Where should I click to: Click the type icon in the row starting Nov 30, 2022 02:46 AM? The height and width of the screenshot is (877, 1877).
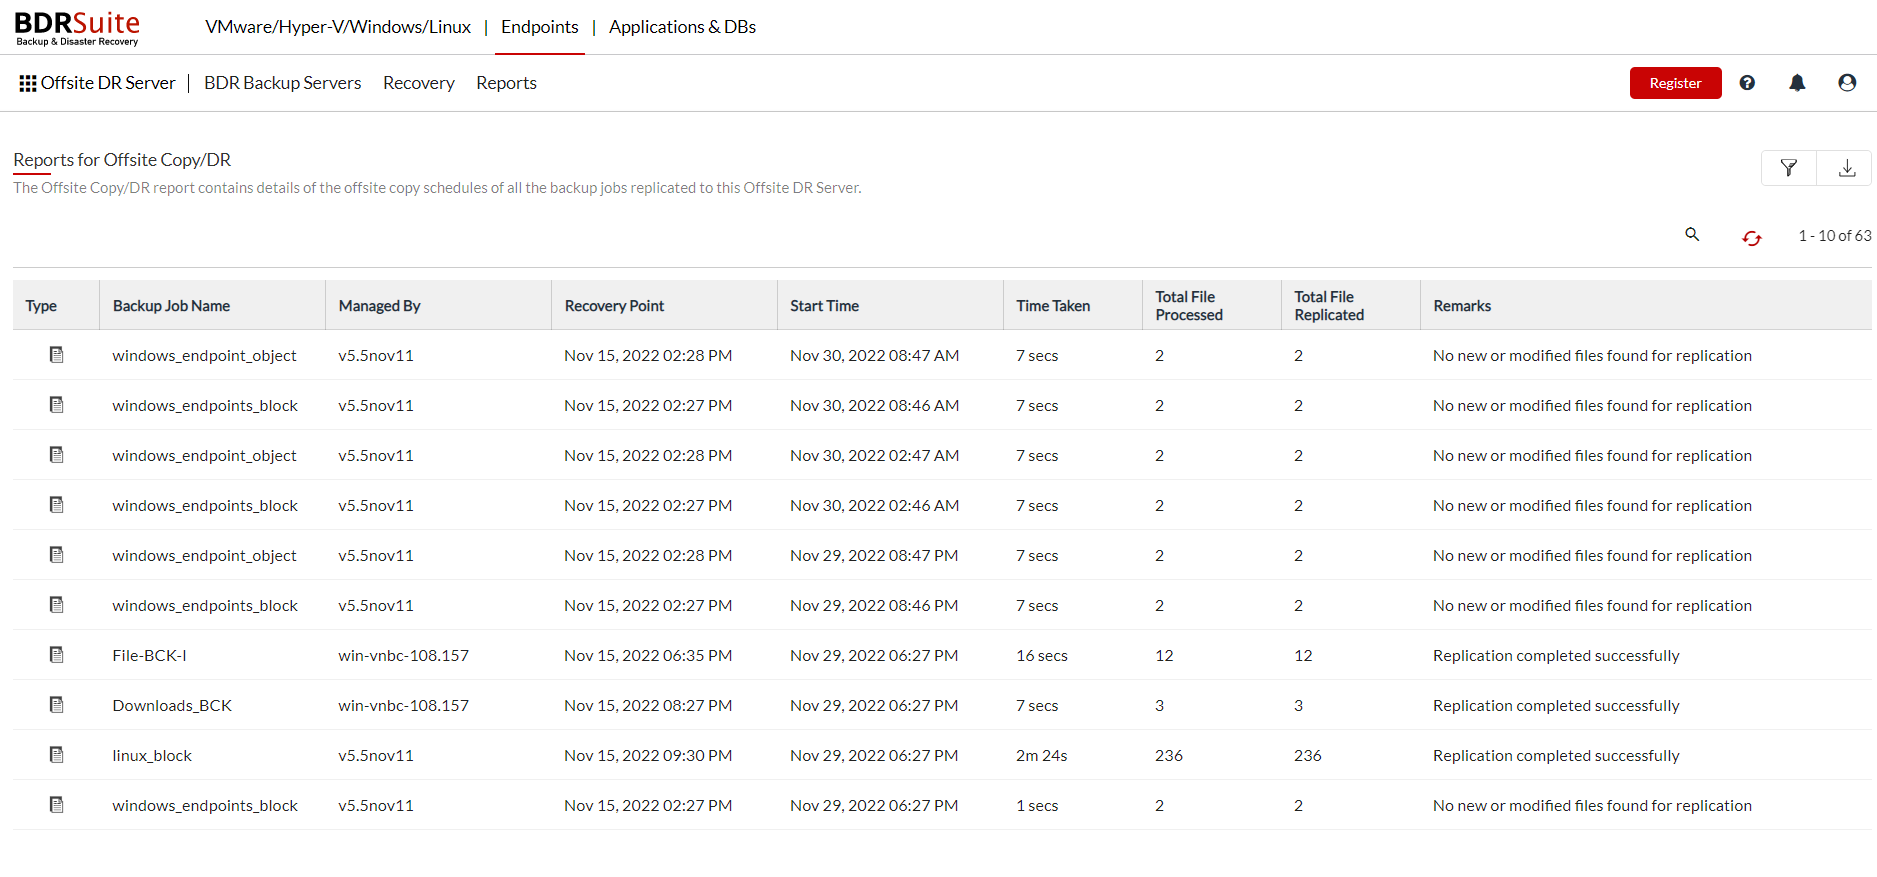click(57, 505)
